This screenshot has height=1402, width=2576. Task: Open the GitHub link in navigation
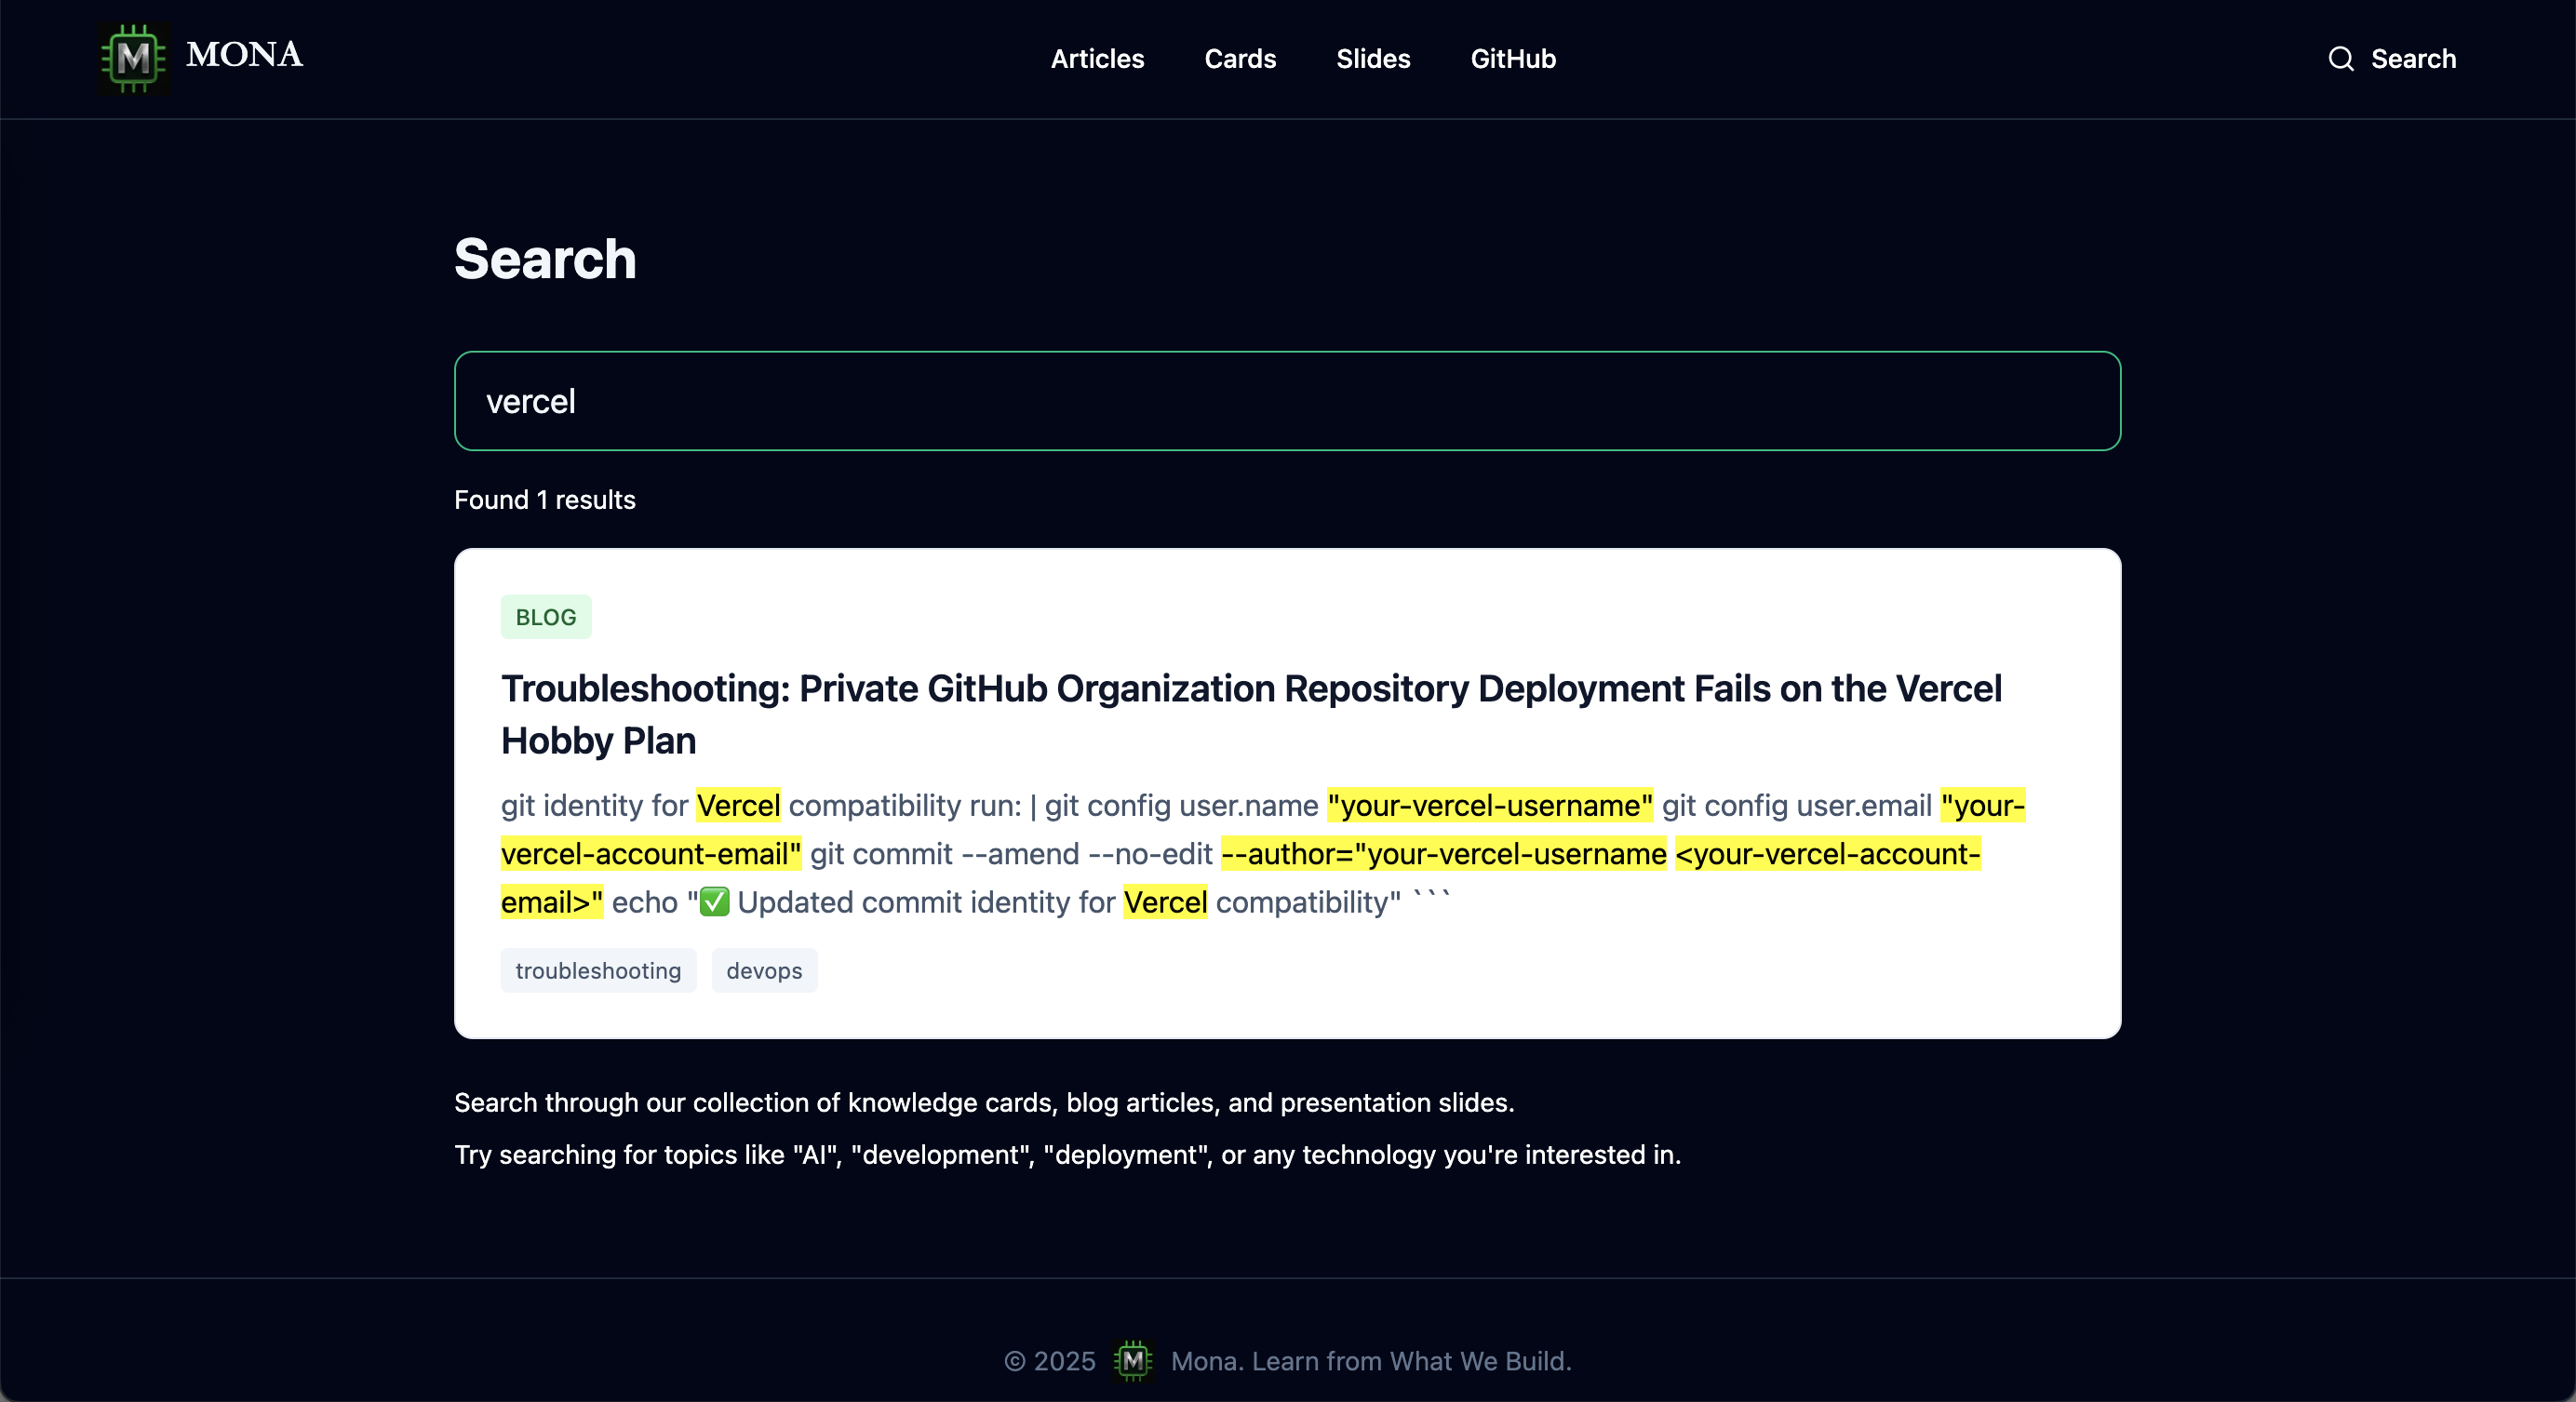[x=1512, y=59]
